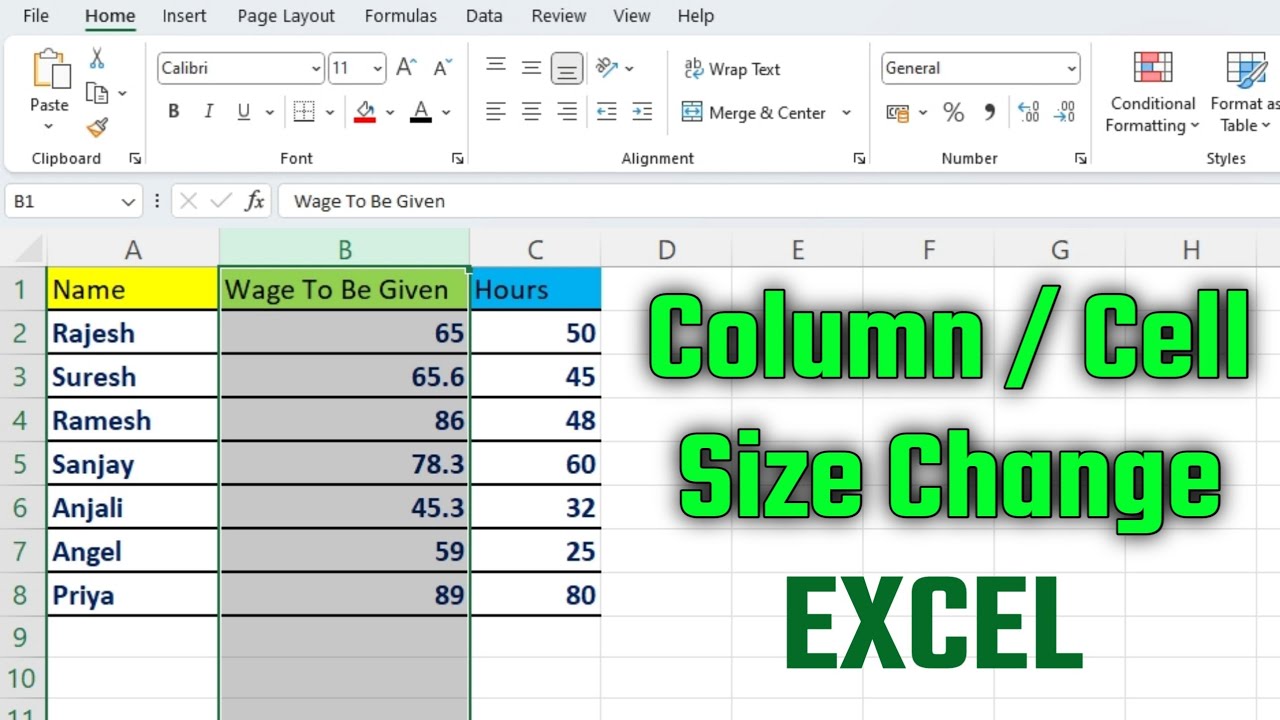
Task: Confirm formula bar entry checkmark
Action: pos(221,201)
